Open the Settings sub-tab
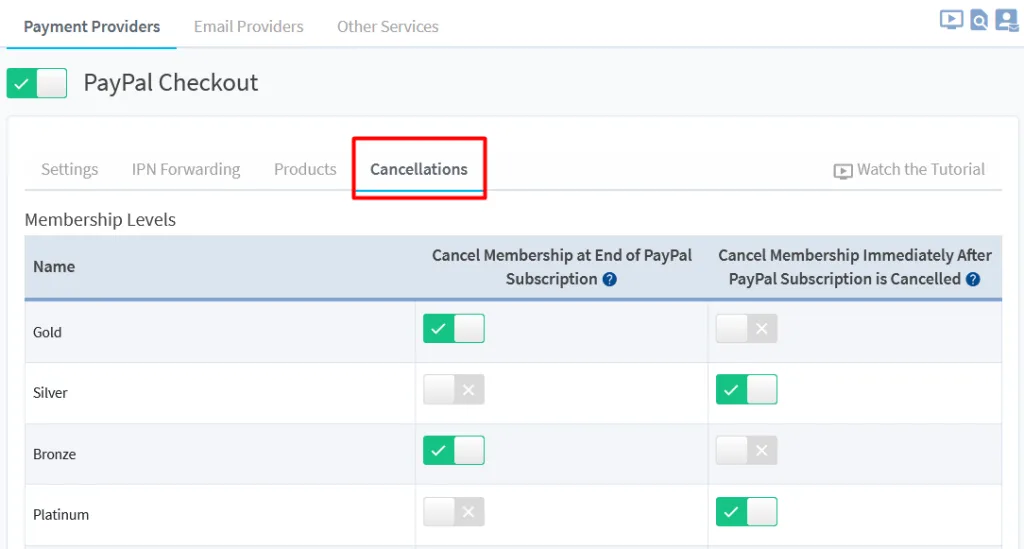Image resolution: width=1024 pixels, height=549 pixels. click(x=69, y=170)
